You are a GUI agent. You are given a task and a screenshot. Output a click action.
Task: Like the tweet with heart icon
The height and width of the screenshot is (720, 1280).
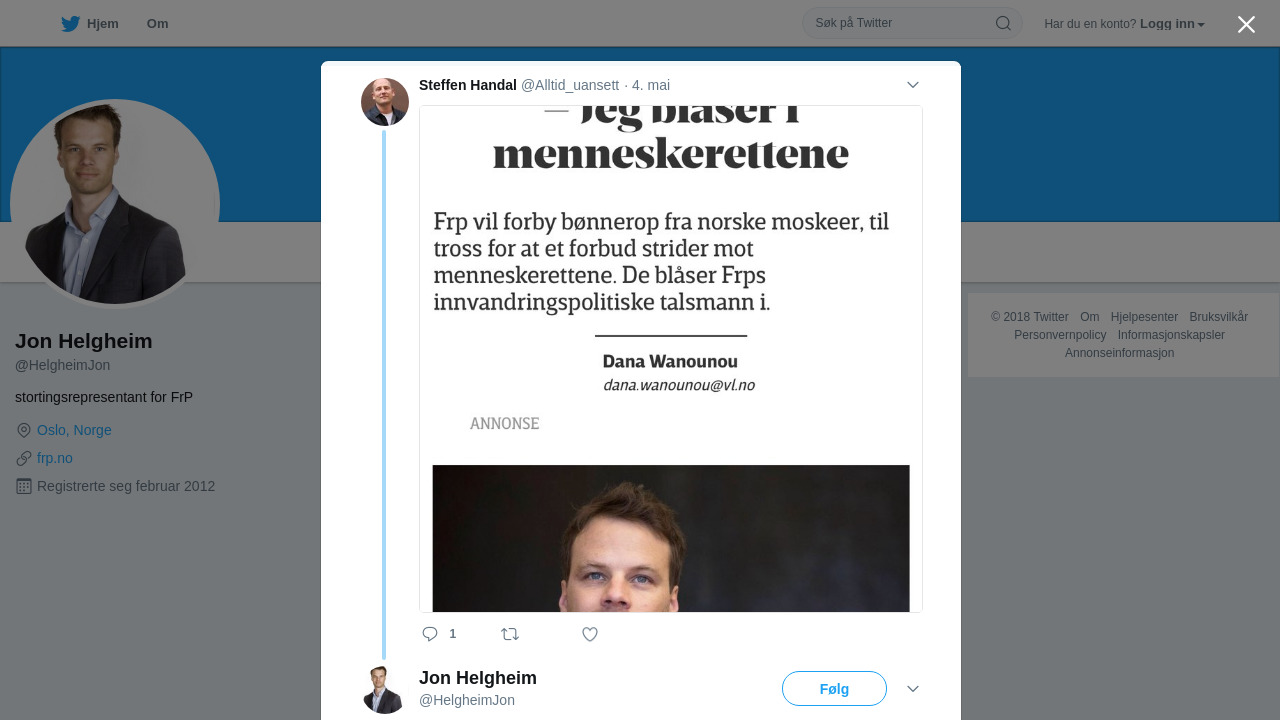[x=590, y=634]
